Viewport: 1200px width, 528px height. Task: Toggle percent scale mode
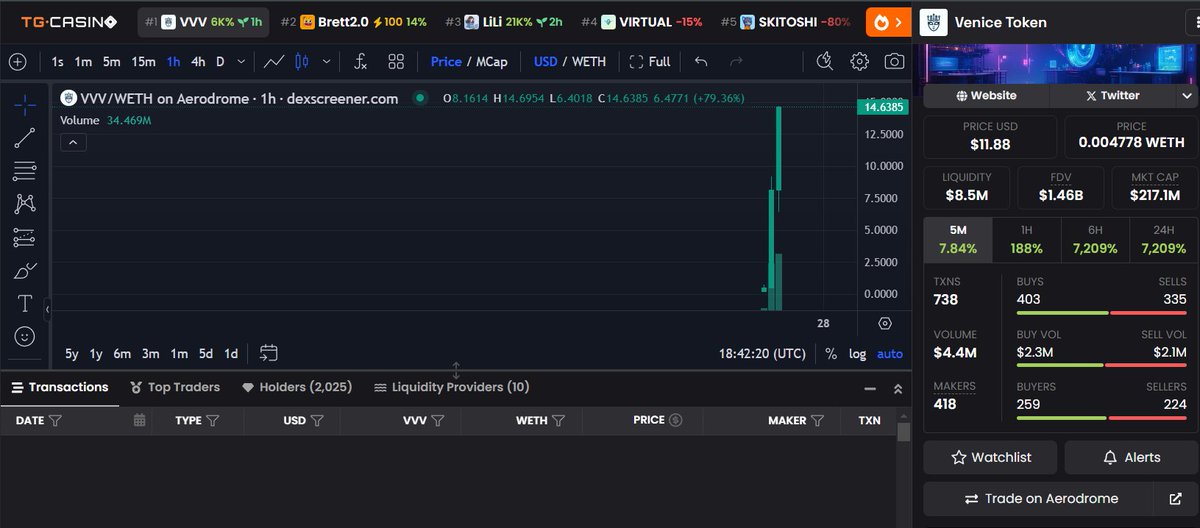pyautogui.click(x=831, y=353)
